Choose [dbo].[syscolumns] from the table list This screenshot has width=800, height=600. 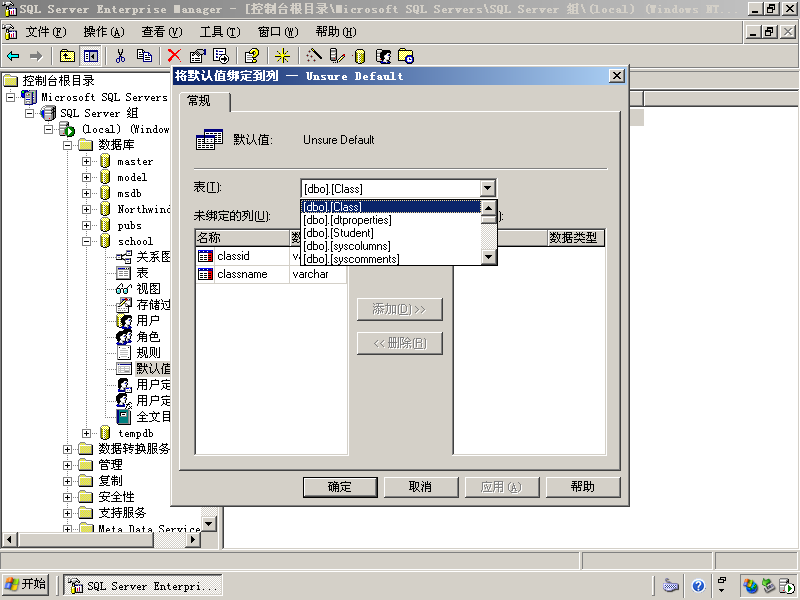[x=390, y=246]
